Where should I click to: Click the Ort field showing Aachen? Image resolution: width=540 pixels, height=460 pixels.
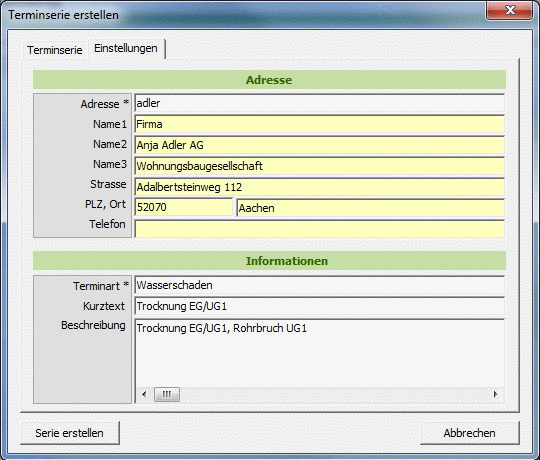click(x=371, y=208)
